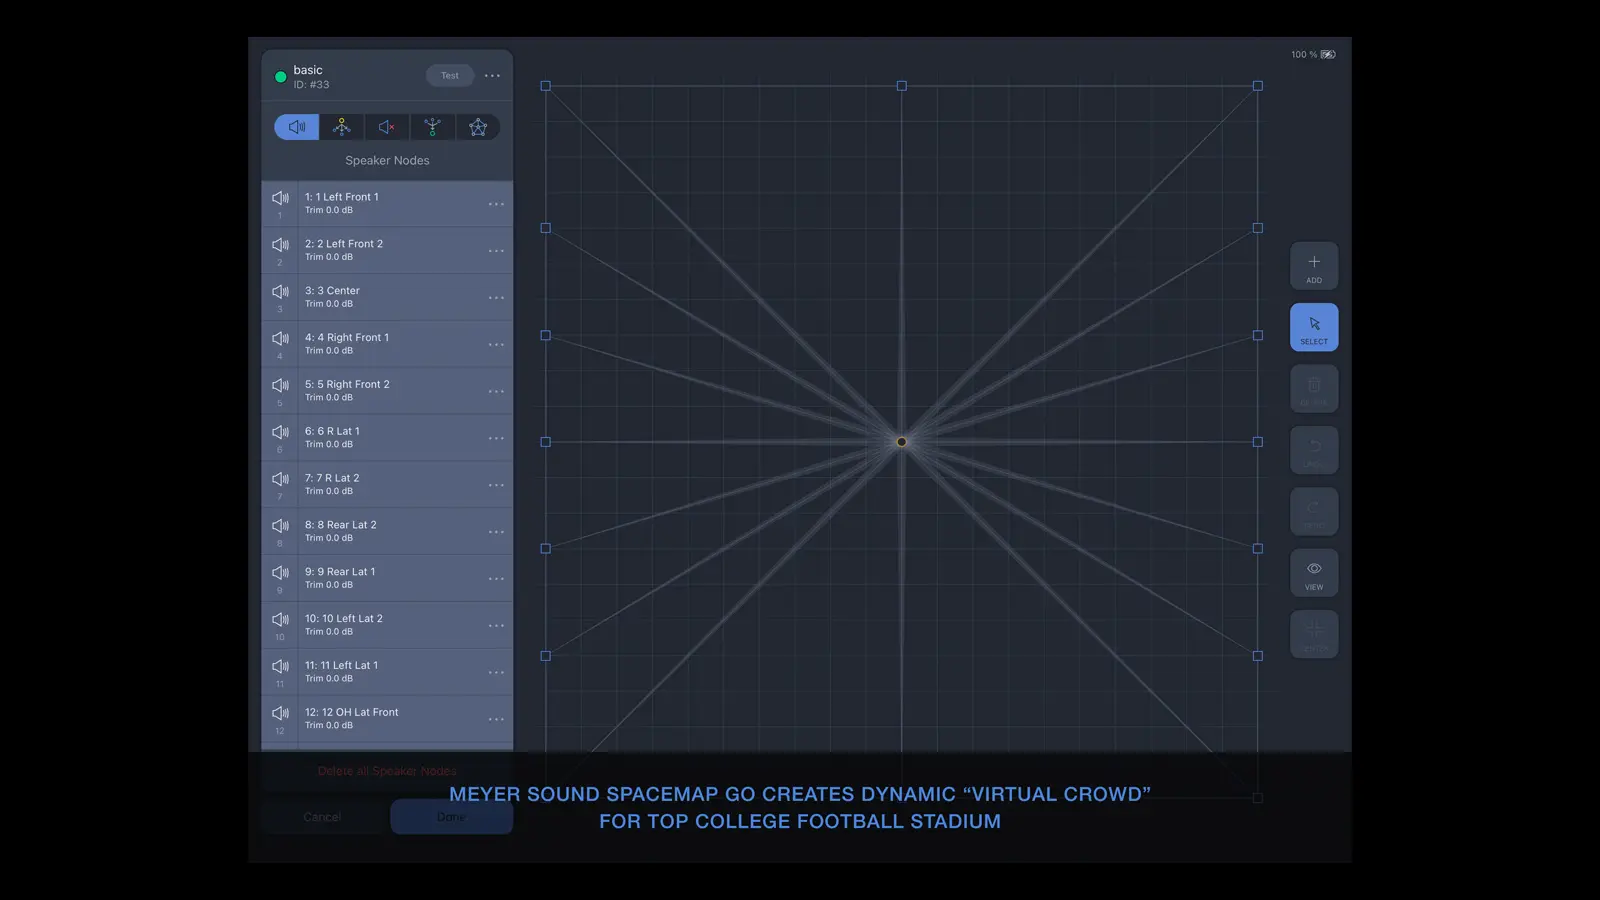Switch to the Spacemap pentagon tab
The width and height of the screenshot is (1600, 900).
[478, 127]
